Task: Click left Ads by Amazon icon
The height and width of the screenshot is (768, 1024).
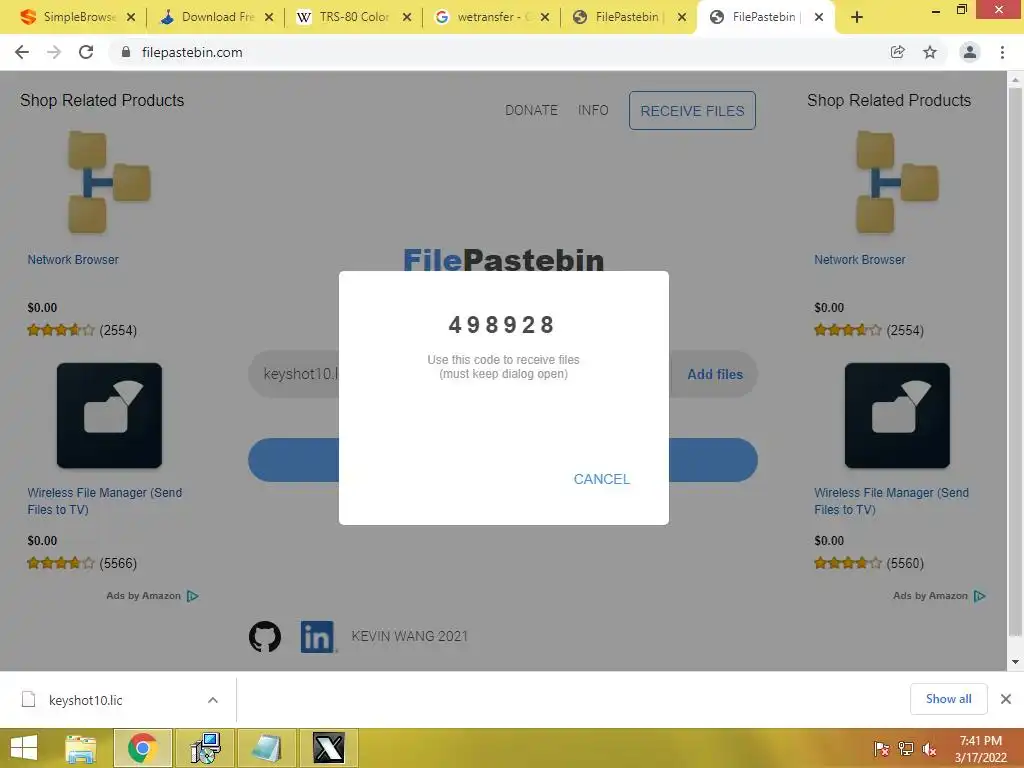Action: click(193, 596)
